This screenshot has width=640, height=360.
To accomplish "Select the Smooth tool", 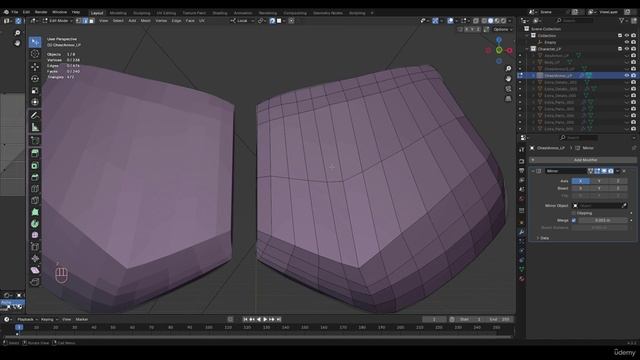I will click(x=35, y=235).
